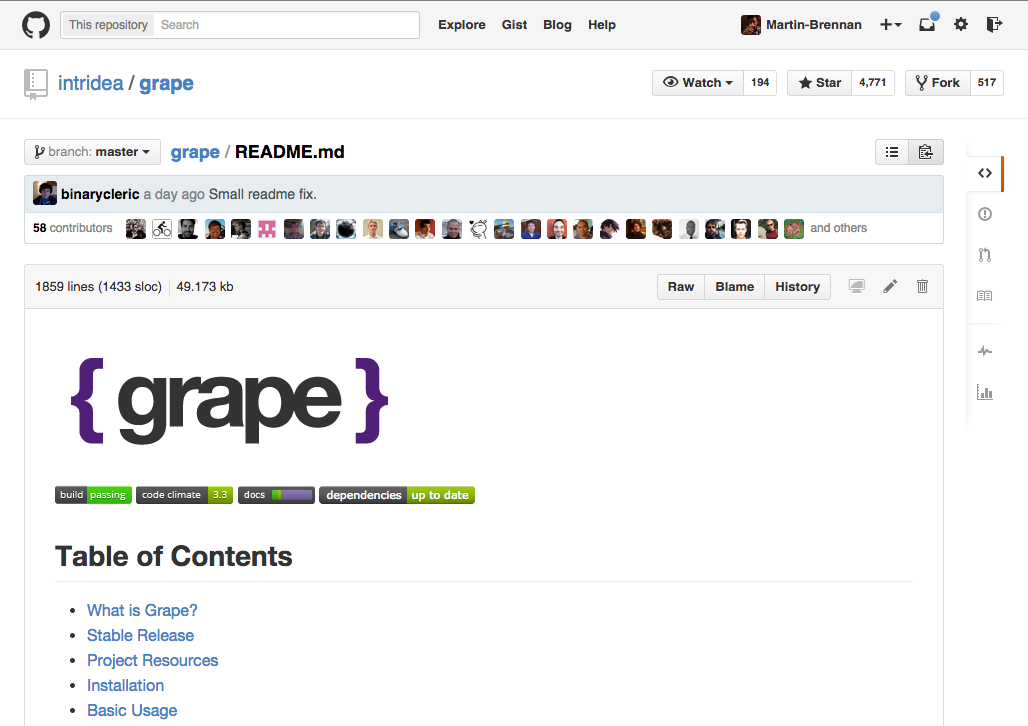Image resolution: width=1028 pixels, height=726 pixels.
Task: Open the grape repository title link
Action: pos(166,83)
